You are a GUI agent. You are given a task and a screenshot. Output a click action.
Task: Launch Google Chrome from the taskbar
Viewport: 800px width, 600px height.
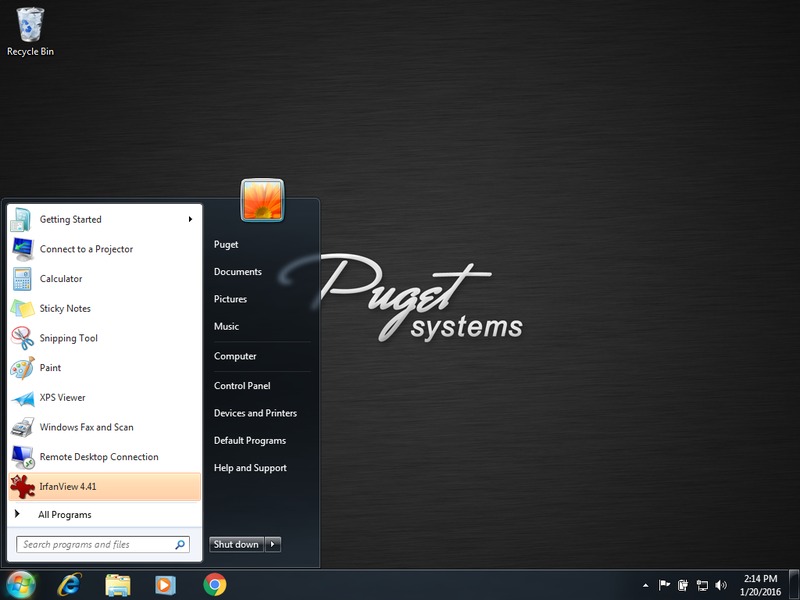click(x=215, y=585)
